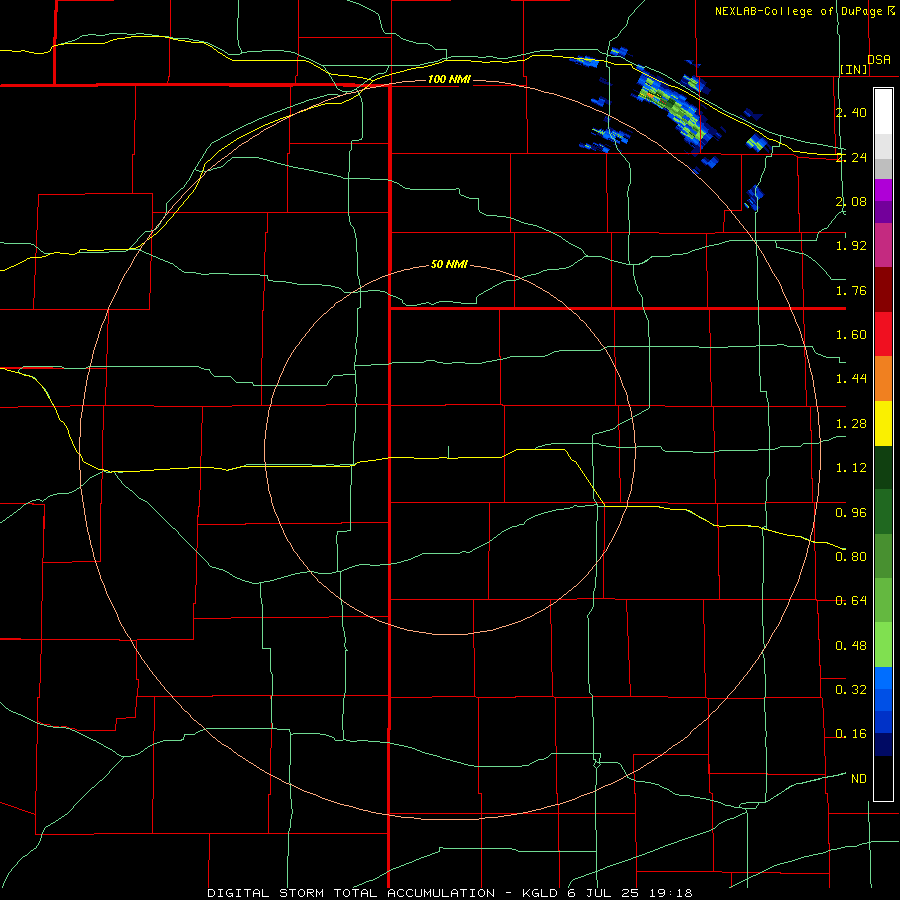Image resolution: width=900 pixels, height=900 pixels.
Task: Click the 1.44 legend value
Action: pyautogui.click(x=851, y=379)
